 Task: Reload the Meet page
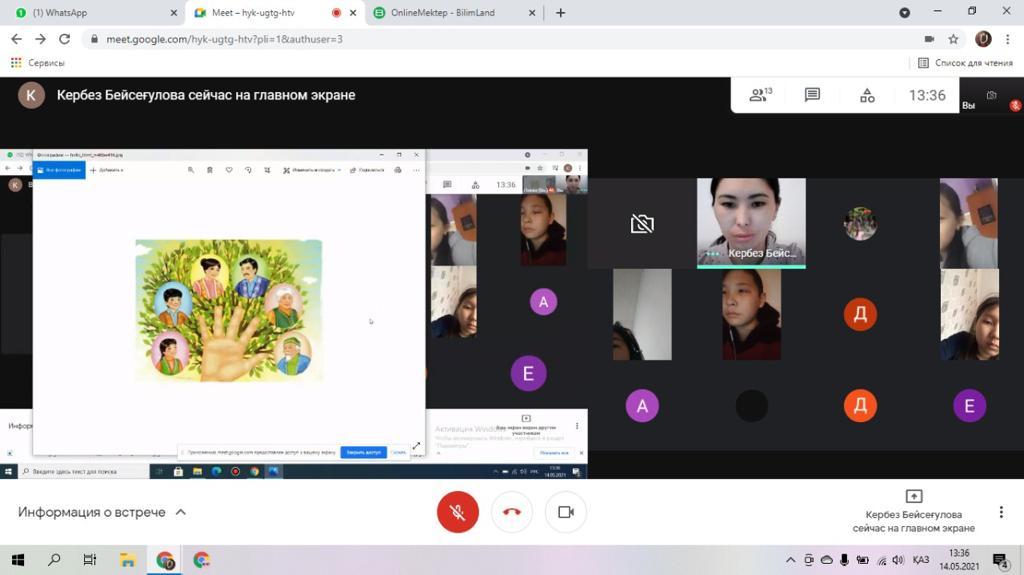click(x=65, y=39)
